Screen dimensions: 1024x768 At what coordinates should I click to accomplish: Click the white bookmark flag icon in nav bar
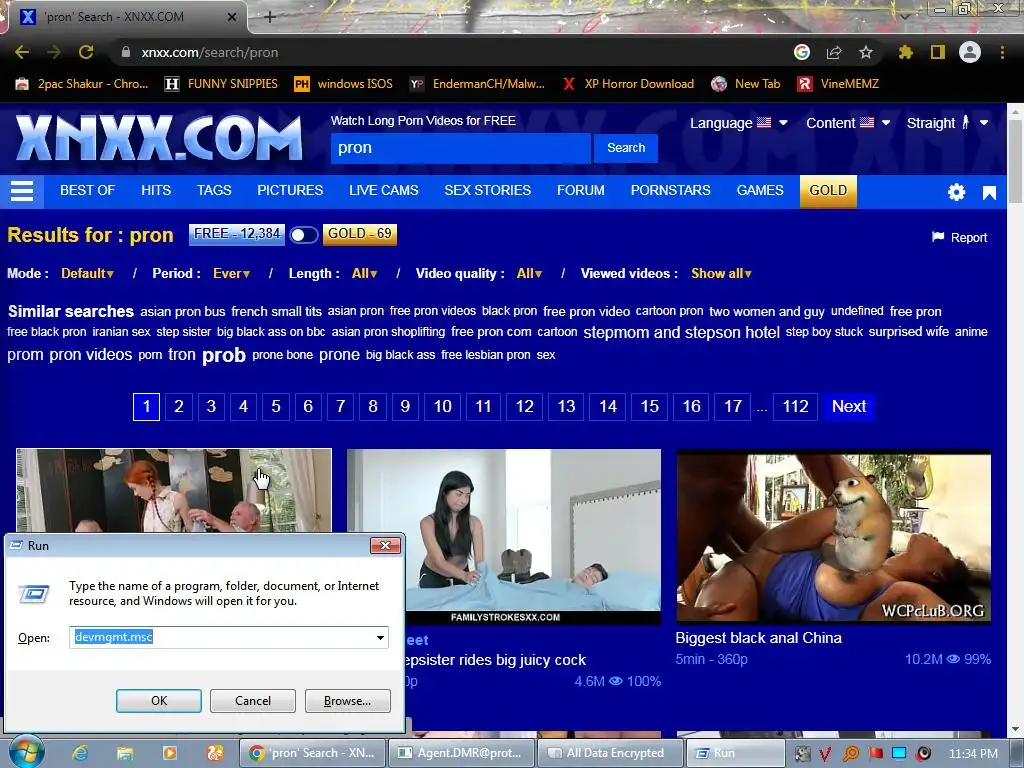[989, 193]
